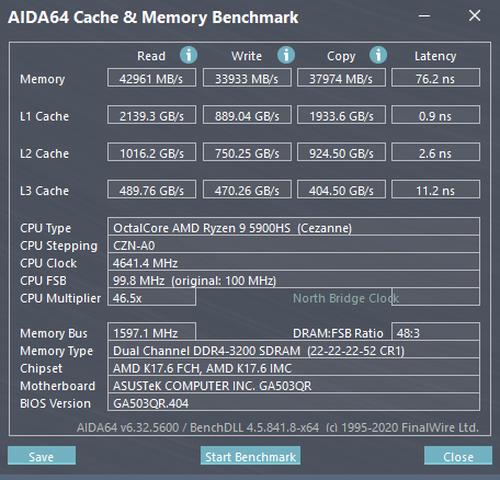Screen dimensions: 500x480
Task: Click the BIOS Version field
Action: coord(294,402)
